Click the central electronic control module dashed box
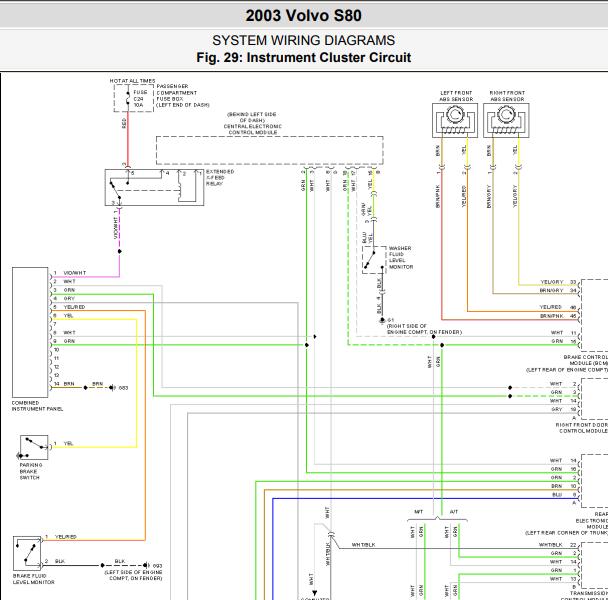The height and width of the screenshot is (600, 608). pyautogui.click(x=269, y=150)
